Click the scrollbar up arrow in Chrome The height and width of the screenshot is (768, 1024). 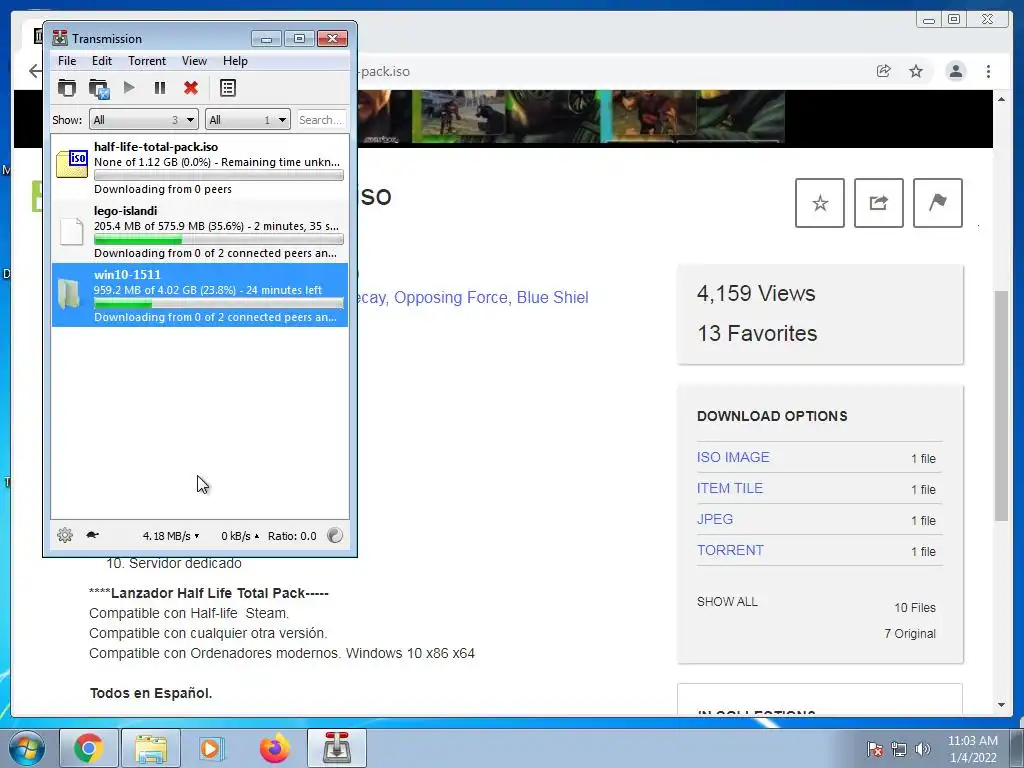coord(1001,99)
